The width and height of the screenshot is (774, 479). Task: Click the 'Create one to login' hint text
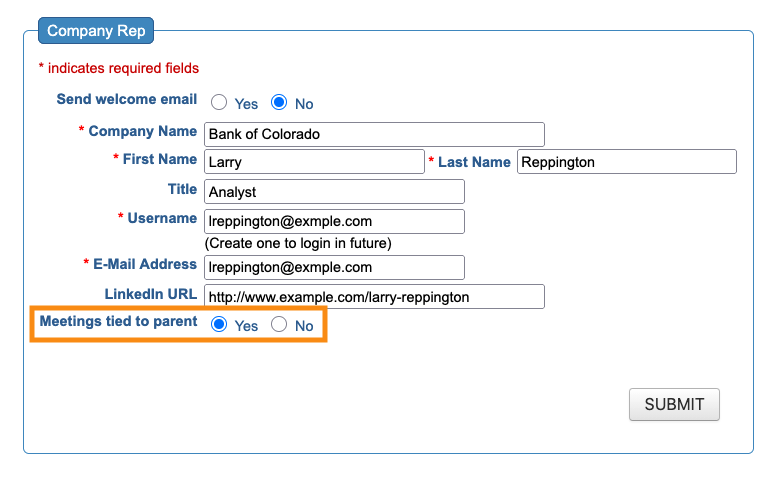pyautogui.click(x=298, y=243)
